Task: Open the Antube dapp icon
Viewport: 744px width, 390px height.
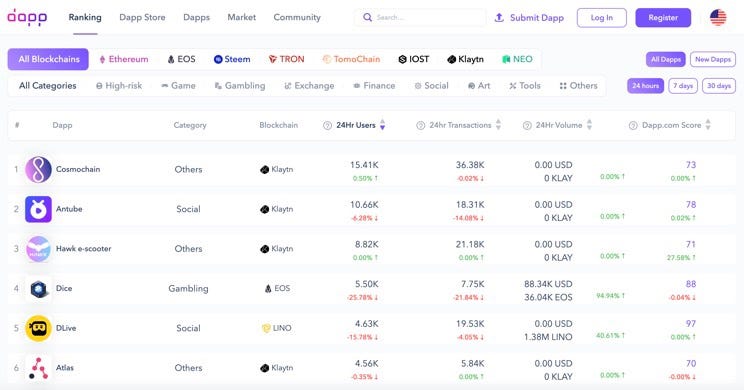Action: [x=38, y=209]
